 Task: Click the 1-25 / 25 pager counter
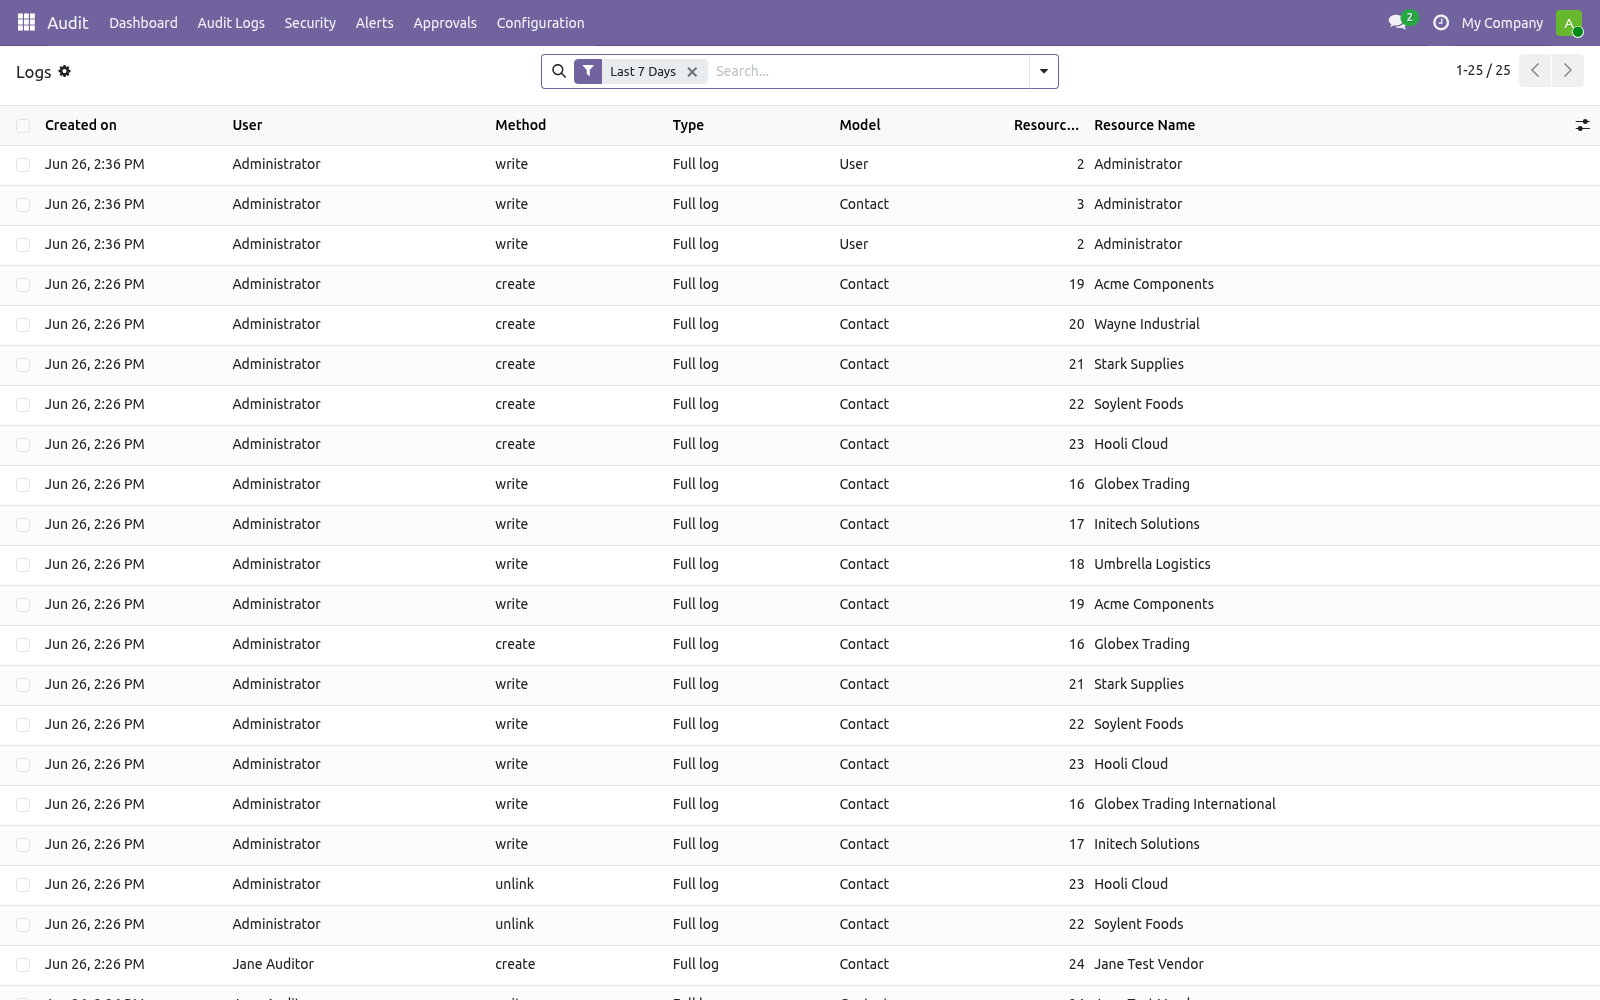click(1483, 70)
